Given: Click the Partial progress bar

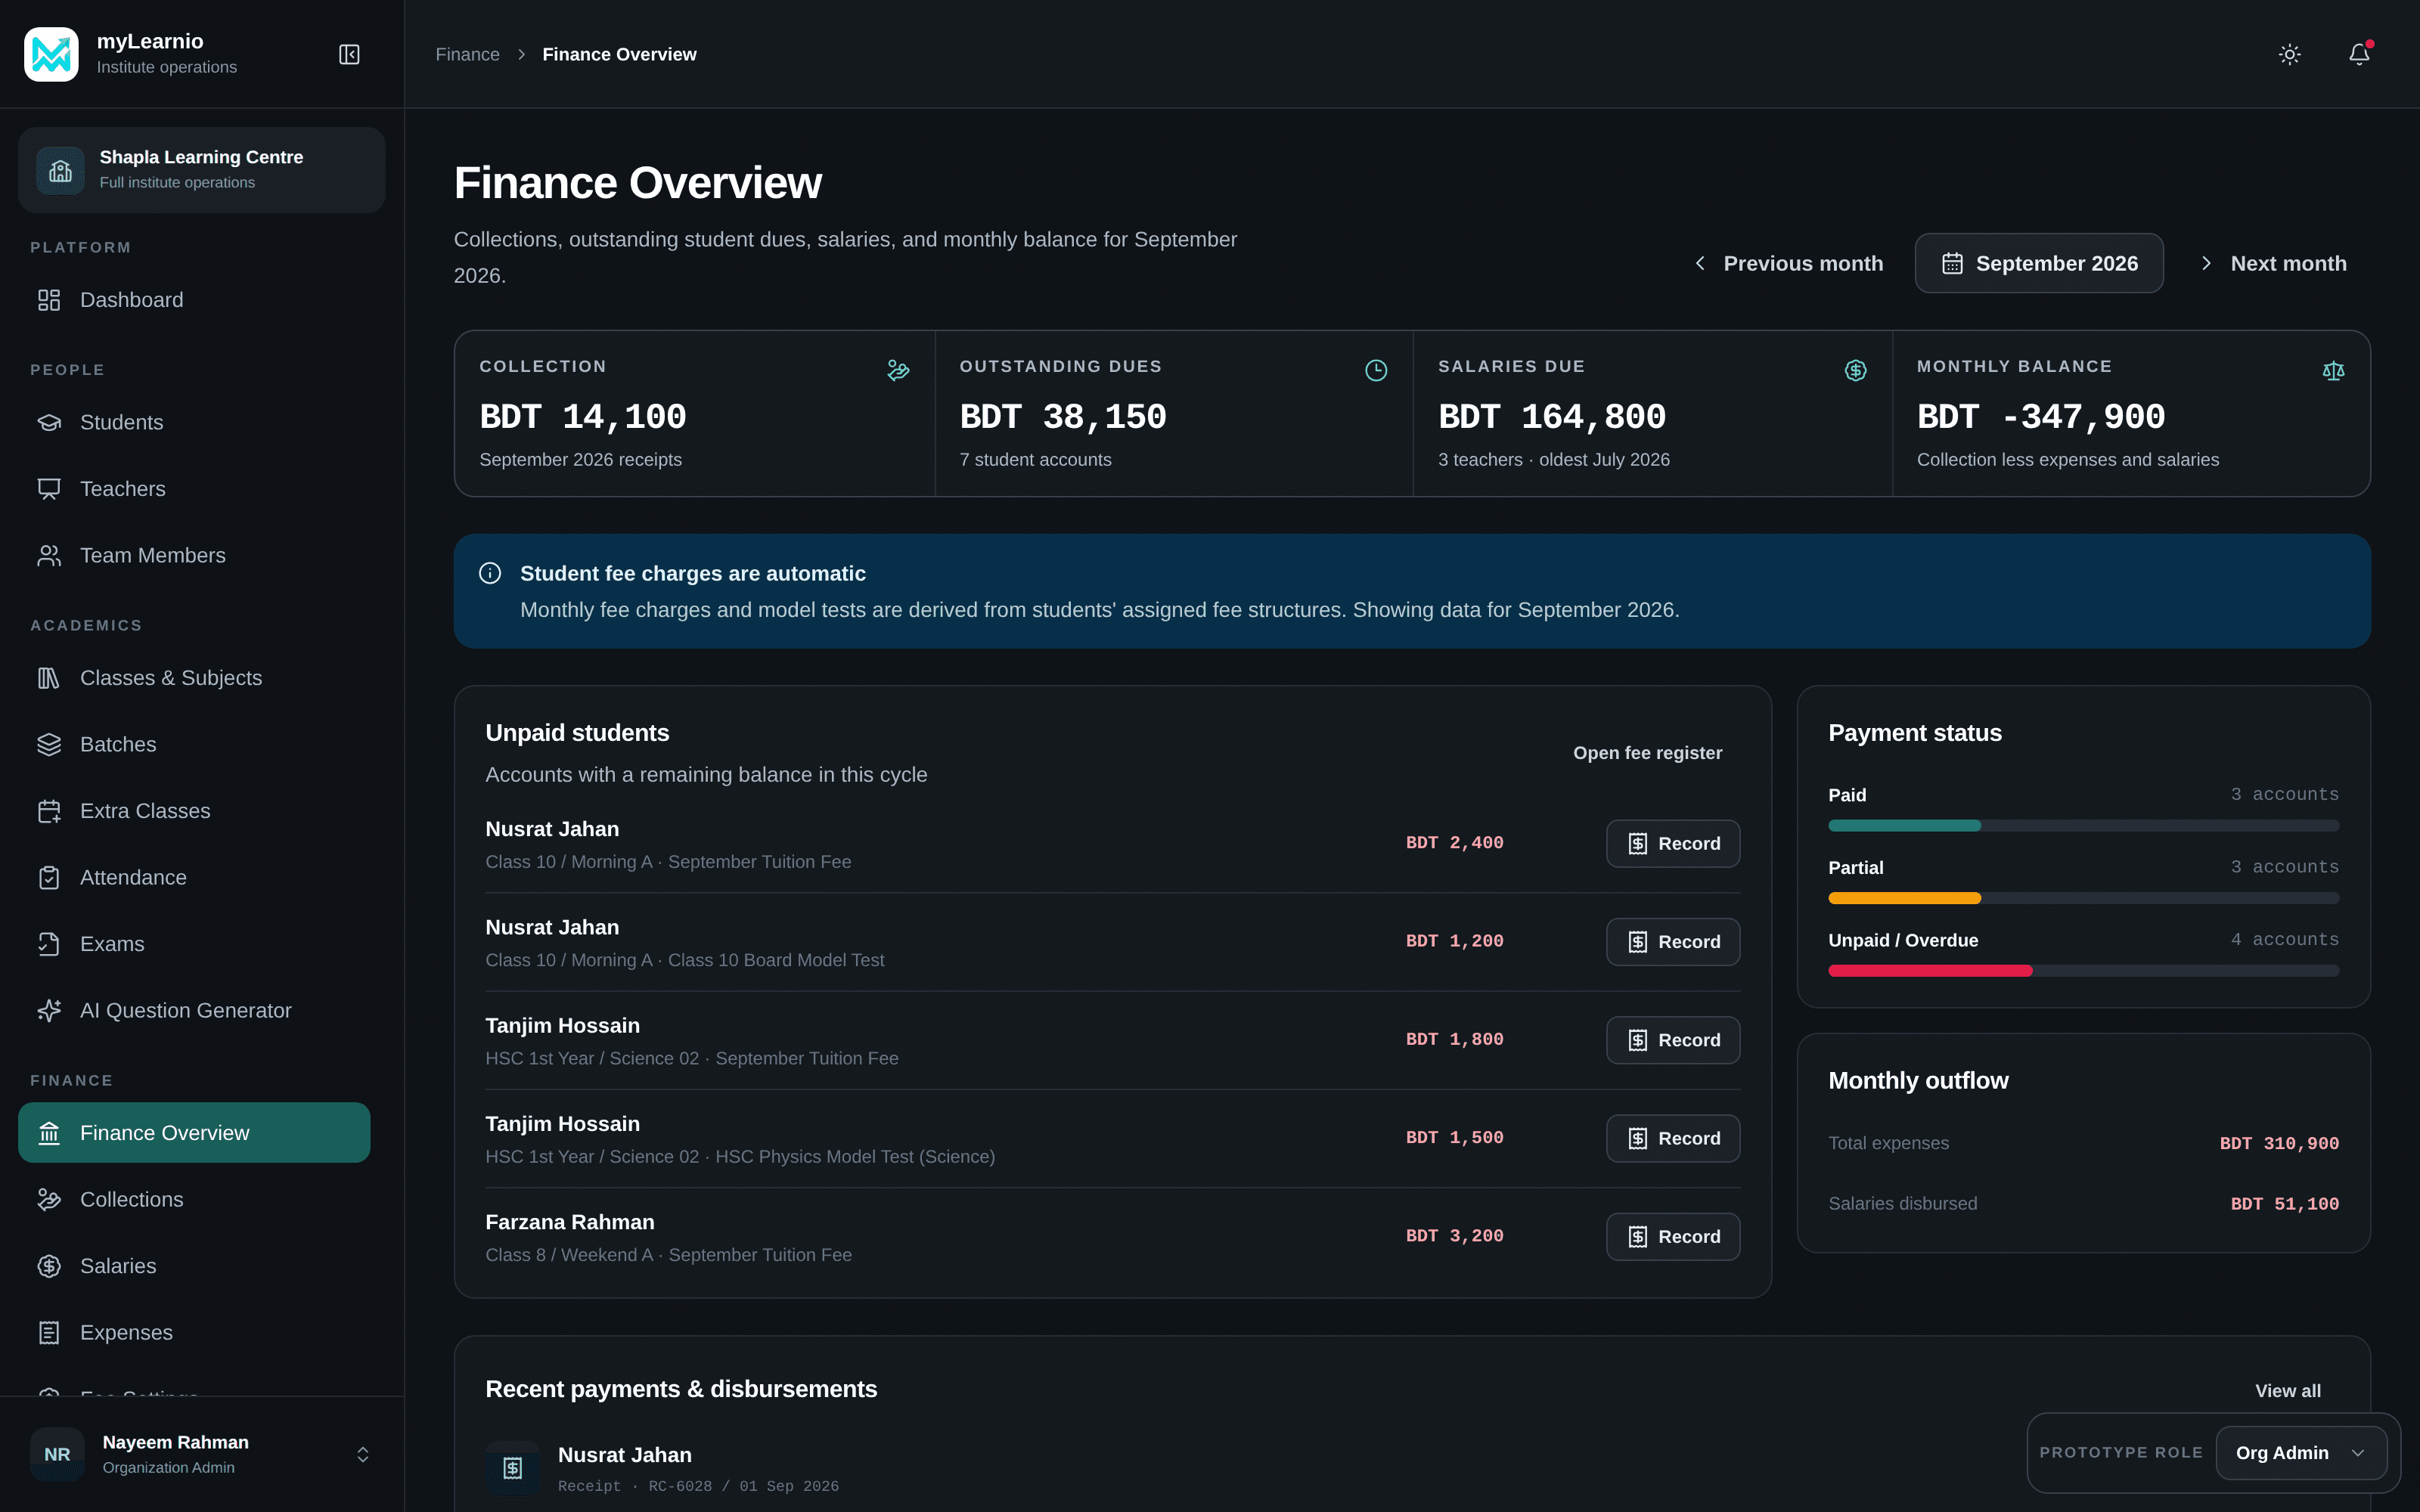Looking at the screenshot, I should 2083,898.
